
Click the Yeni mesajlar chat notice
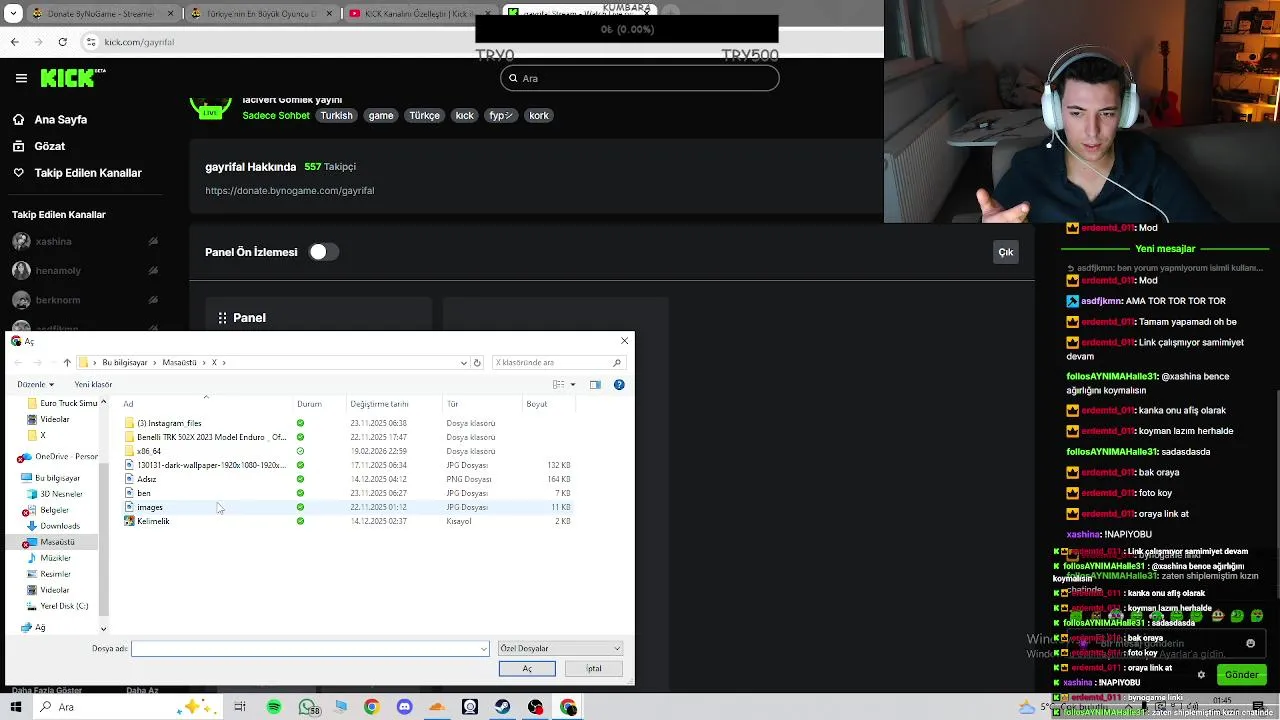point(1165,248)
